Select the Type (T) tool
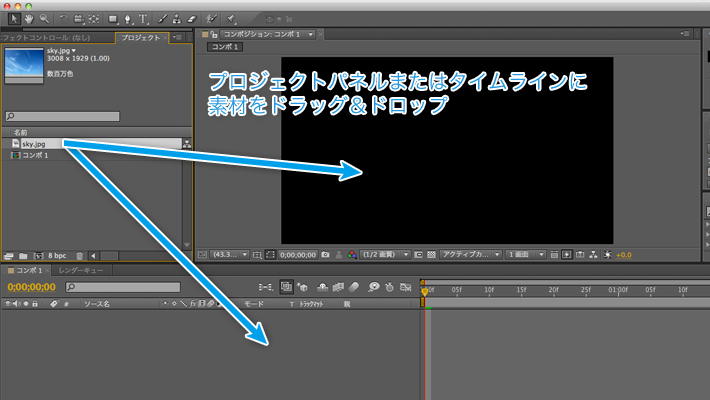 click(144, 18)
